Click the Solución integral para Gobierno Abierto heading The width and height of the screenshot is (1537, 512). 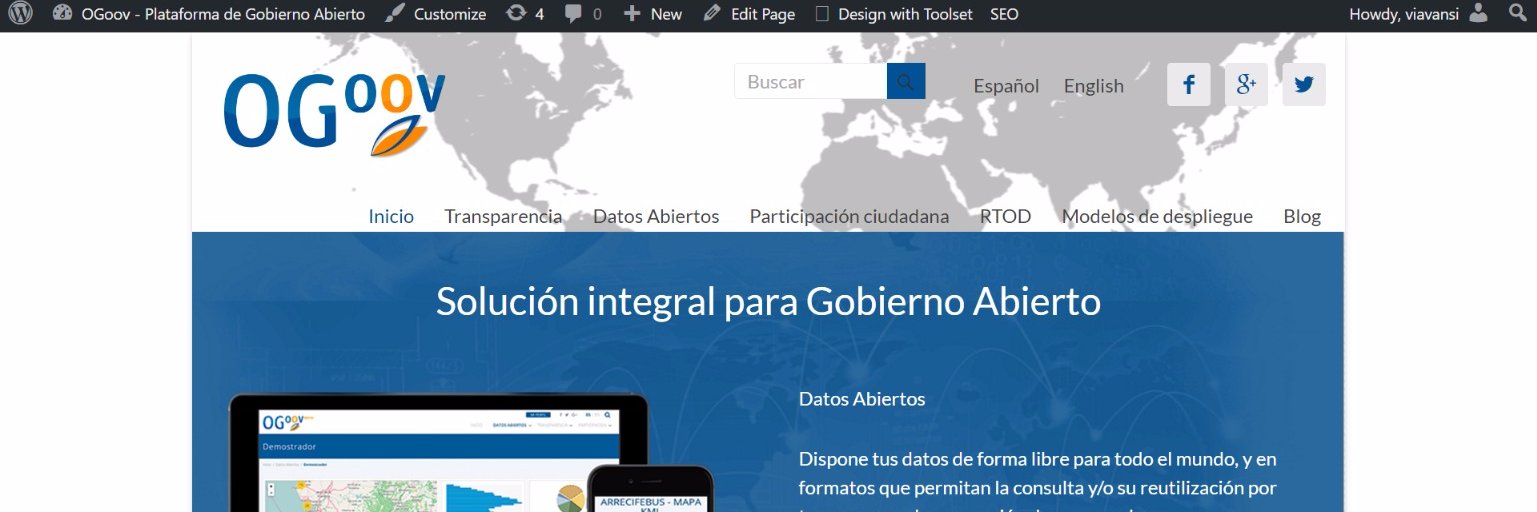click(x=768, y=302)
